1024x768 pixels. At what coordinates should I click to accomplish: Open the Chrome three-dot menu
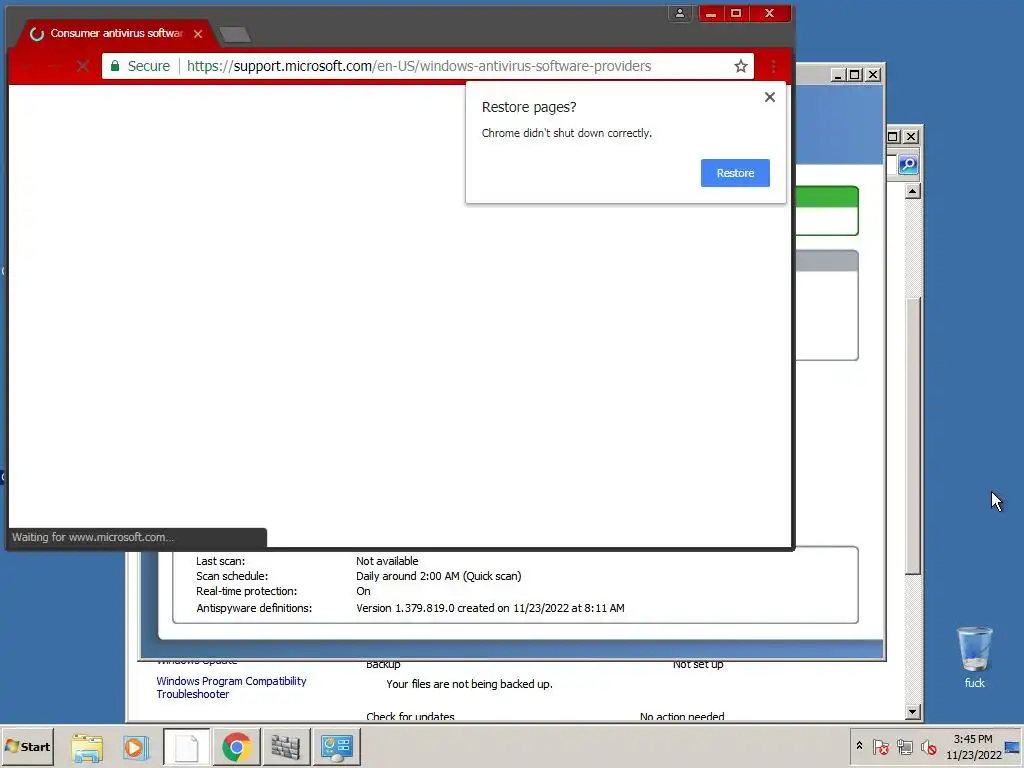tap(773, 66)
